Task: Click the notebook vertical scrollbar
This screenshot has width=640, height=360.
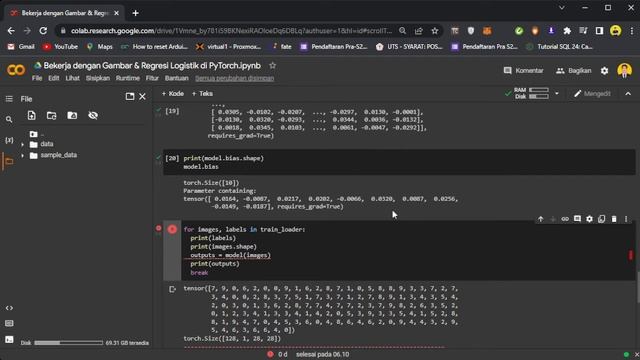Action: pyautogui.click(x=638, y=287)
